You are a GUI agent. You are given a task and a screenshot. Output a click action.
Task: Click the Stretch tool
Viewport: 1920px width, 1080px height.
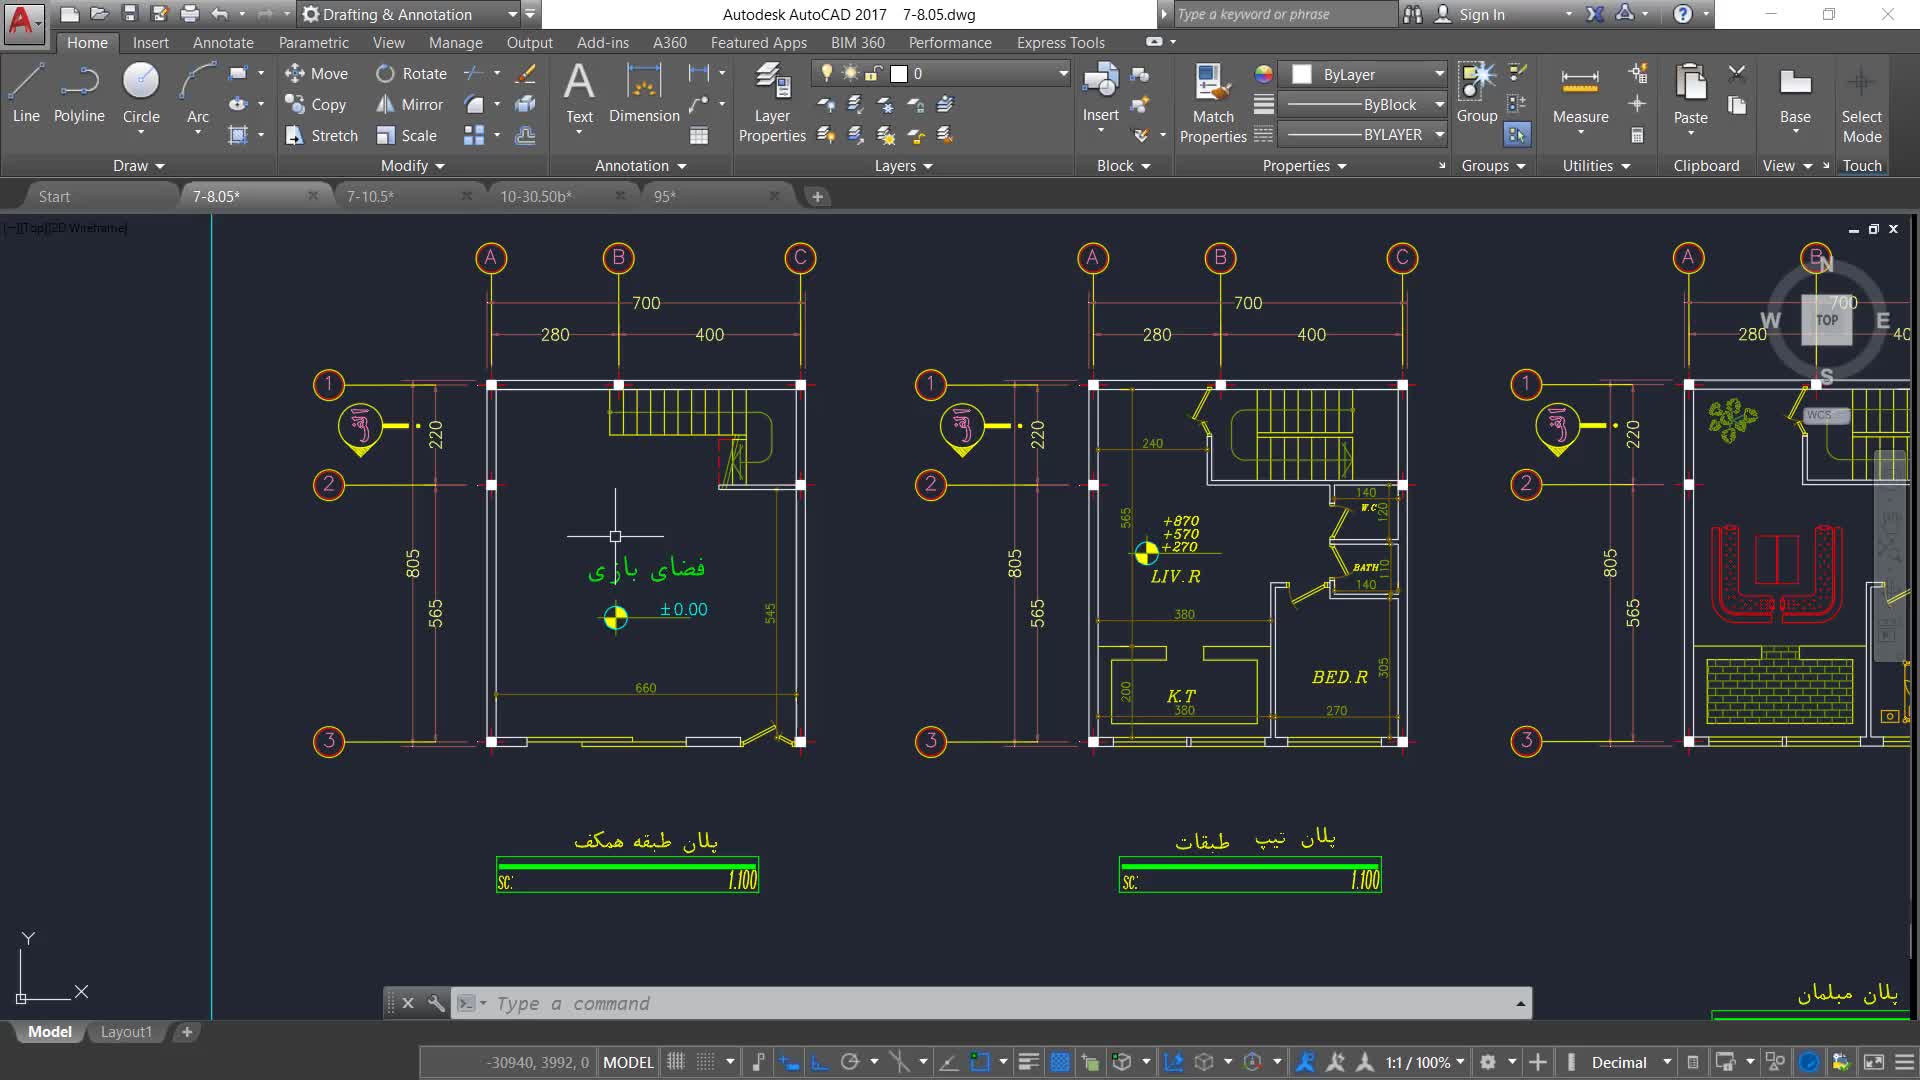pos(321,136)
